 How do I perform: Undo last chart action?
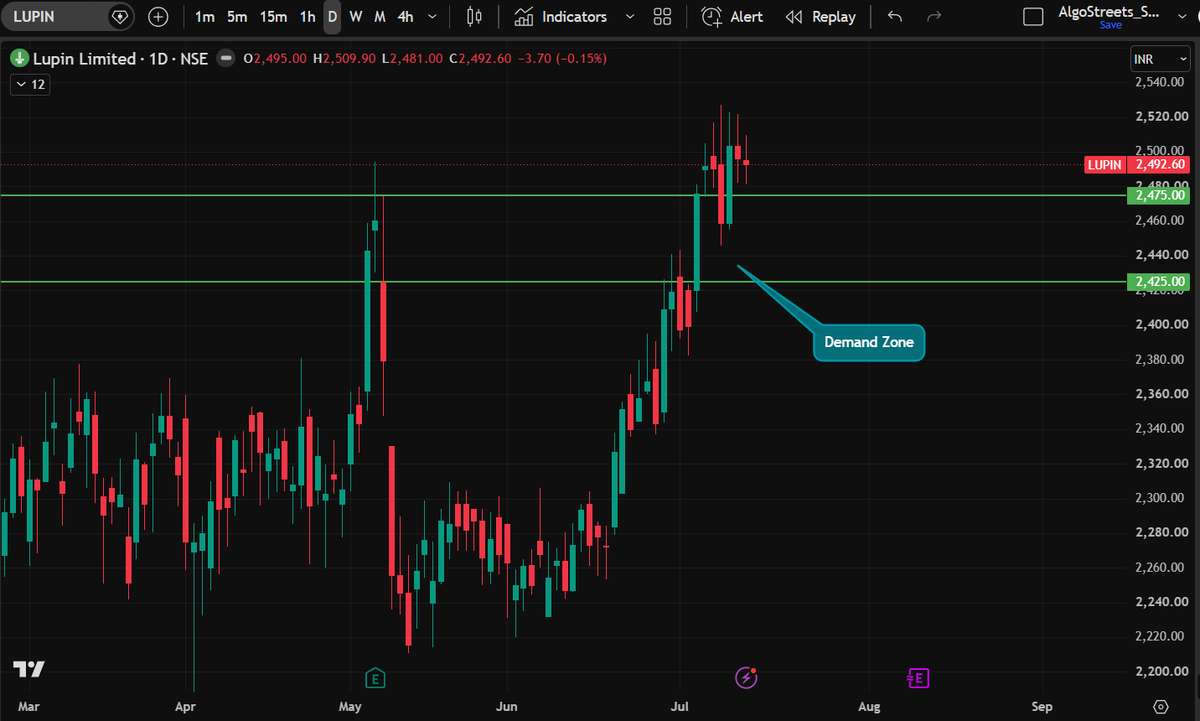click(895, 17)
